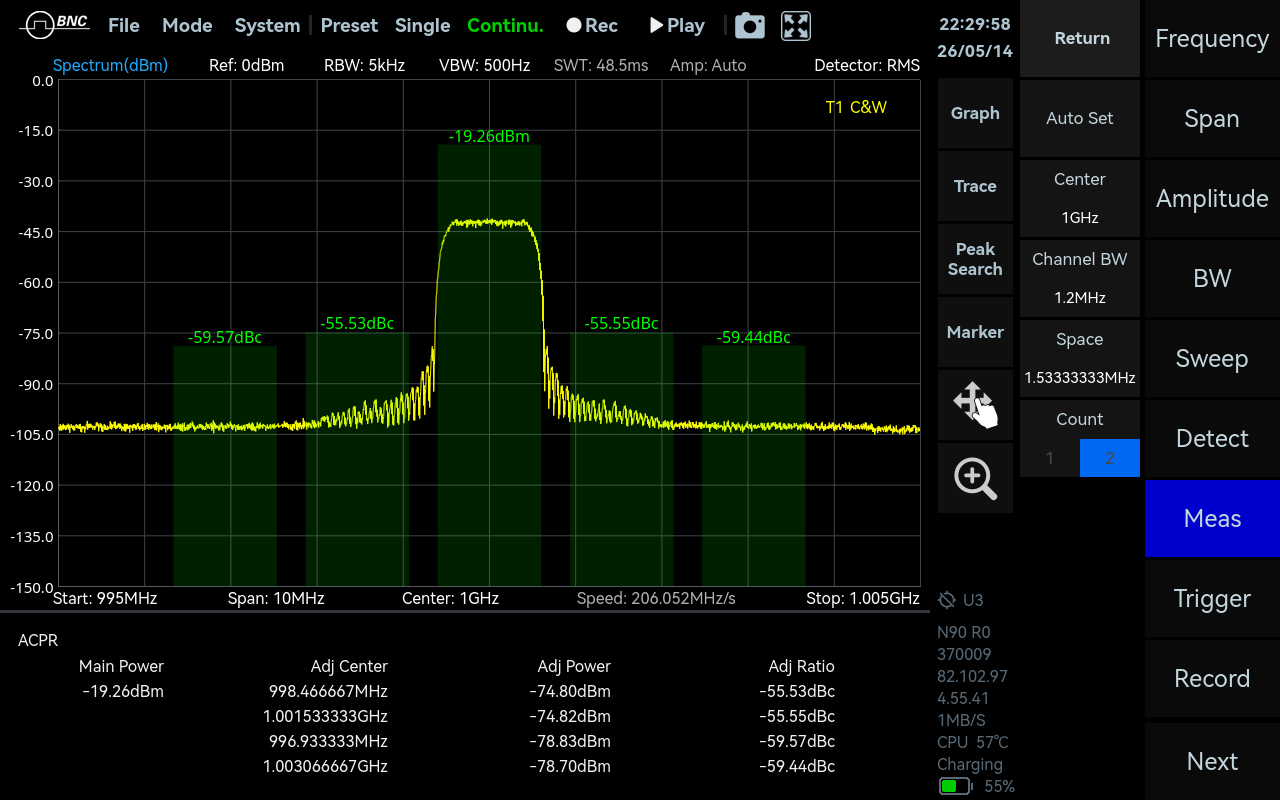Toggle fullscreen with the expand-arrows icon
Screen dimensions: 1280x800
[796, 26]
